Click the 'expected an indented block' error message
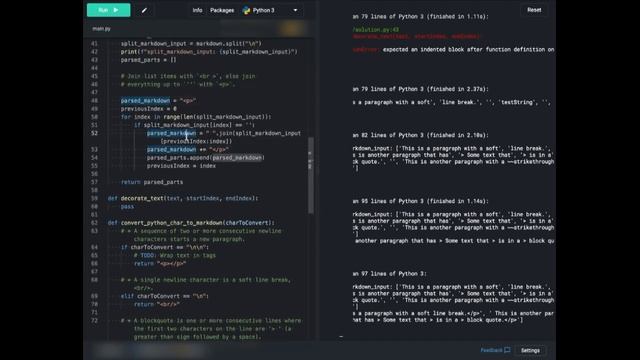This screenshot has height=360, width=640. coord(469,49)
